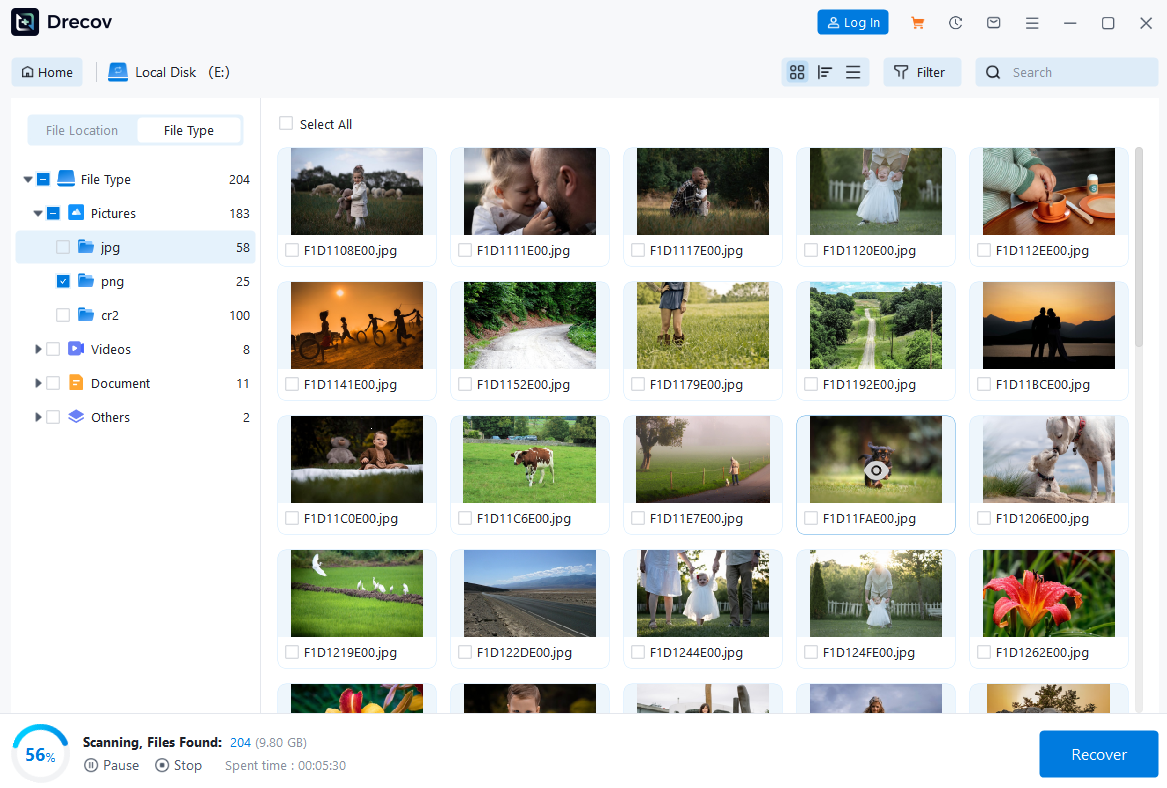This screenshot has width=1167, height=788.
Task: Switch to simple list view
Action: (x=853, y=72)
